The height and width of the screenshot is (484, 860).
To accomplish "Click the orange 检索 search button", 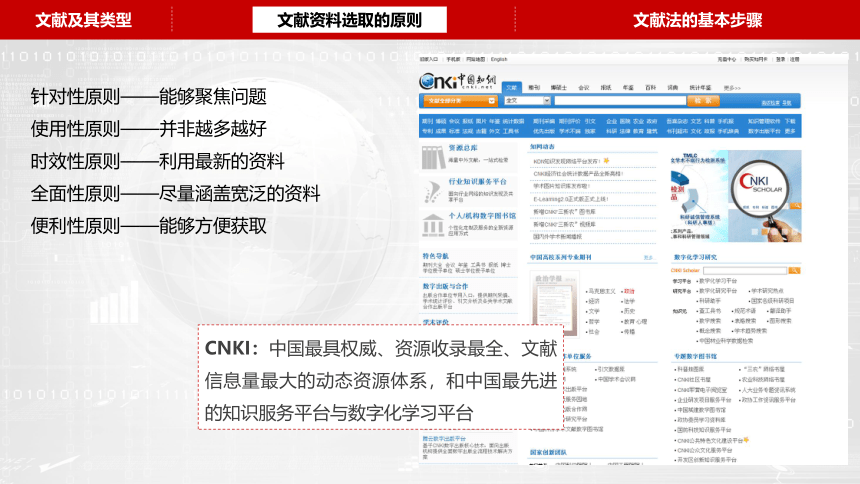I will click(703, 101).
